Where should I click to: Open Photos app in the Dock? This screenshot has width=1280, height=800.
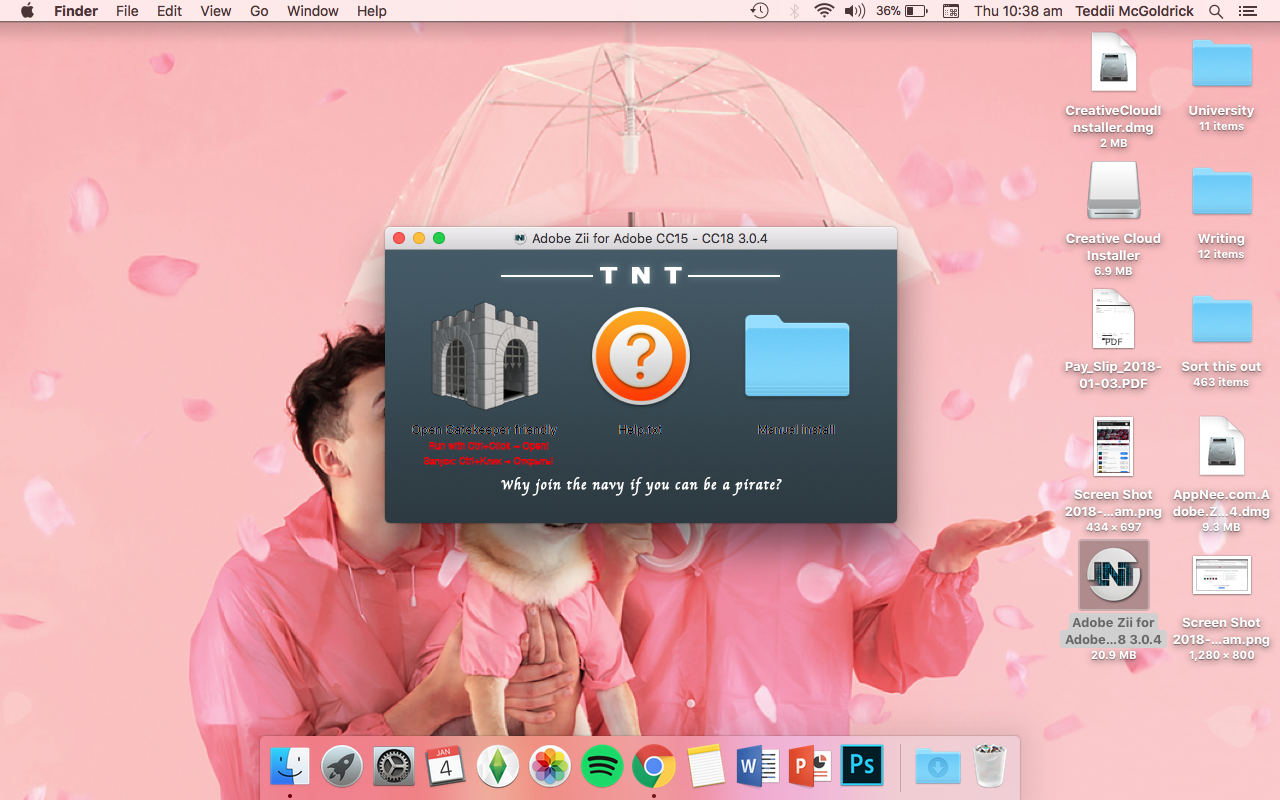[x=549, y=767]
